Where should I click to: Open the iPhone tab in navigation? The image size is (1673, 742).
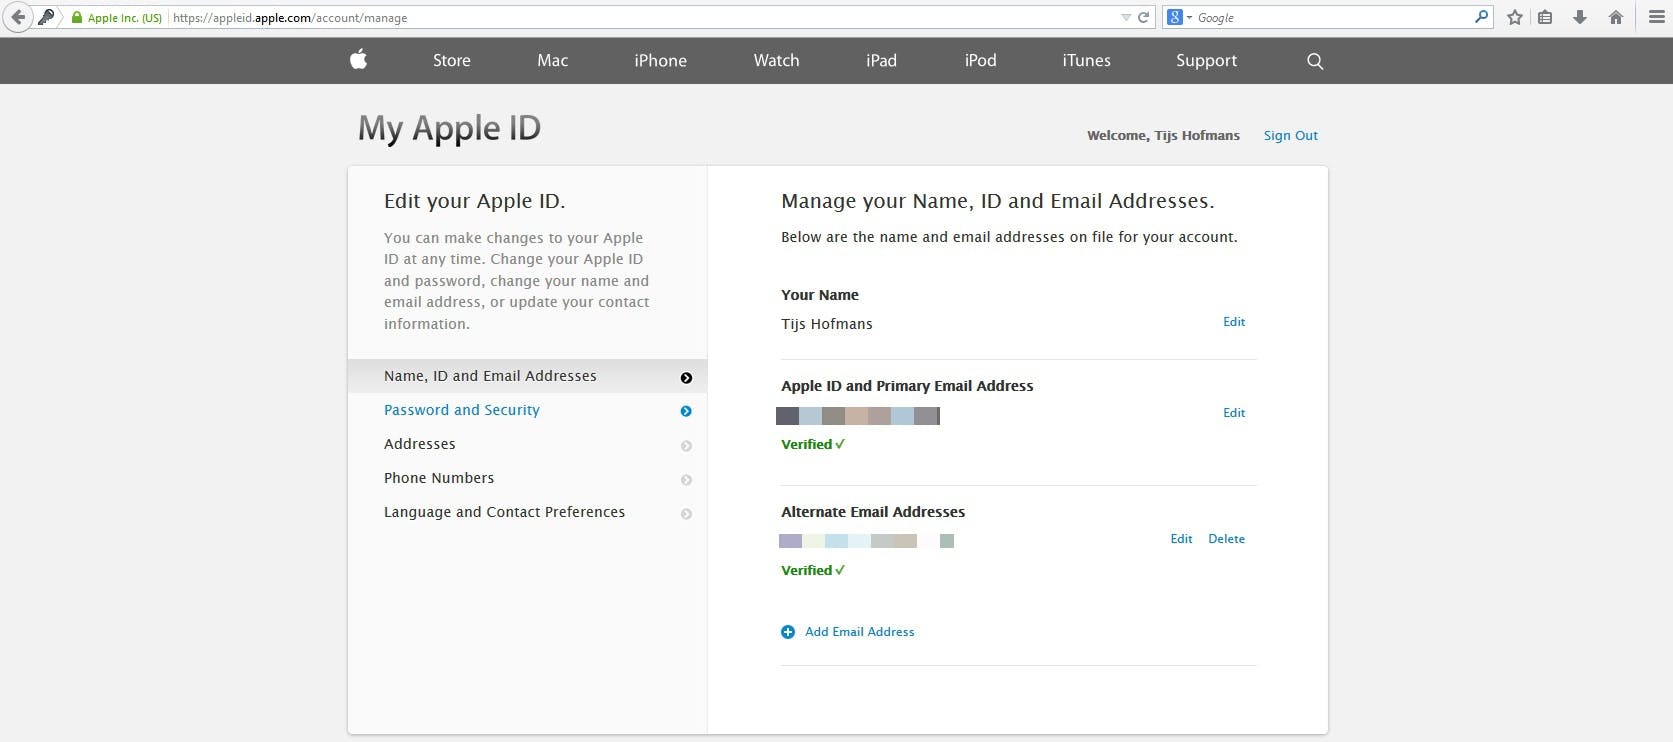click(x=660, y=60)
